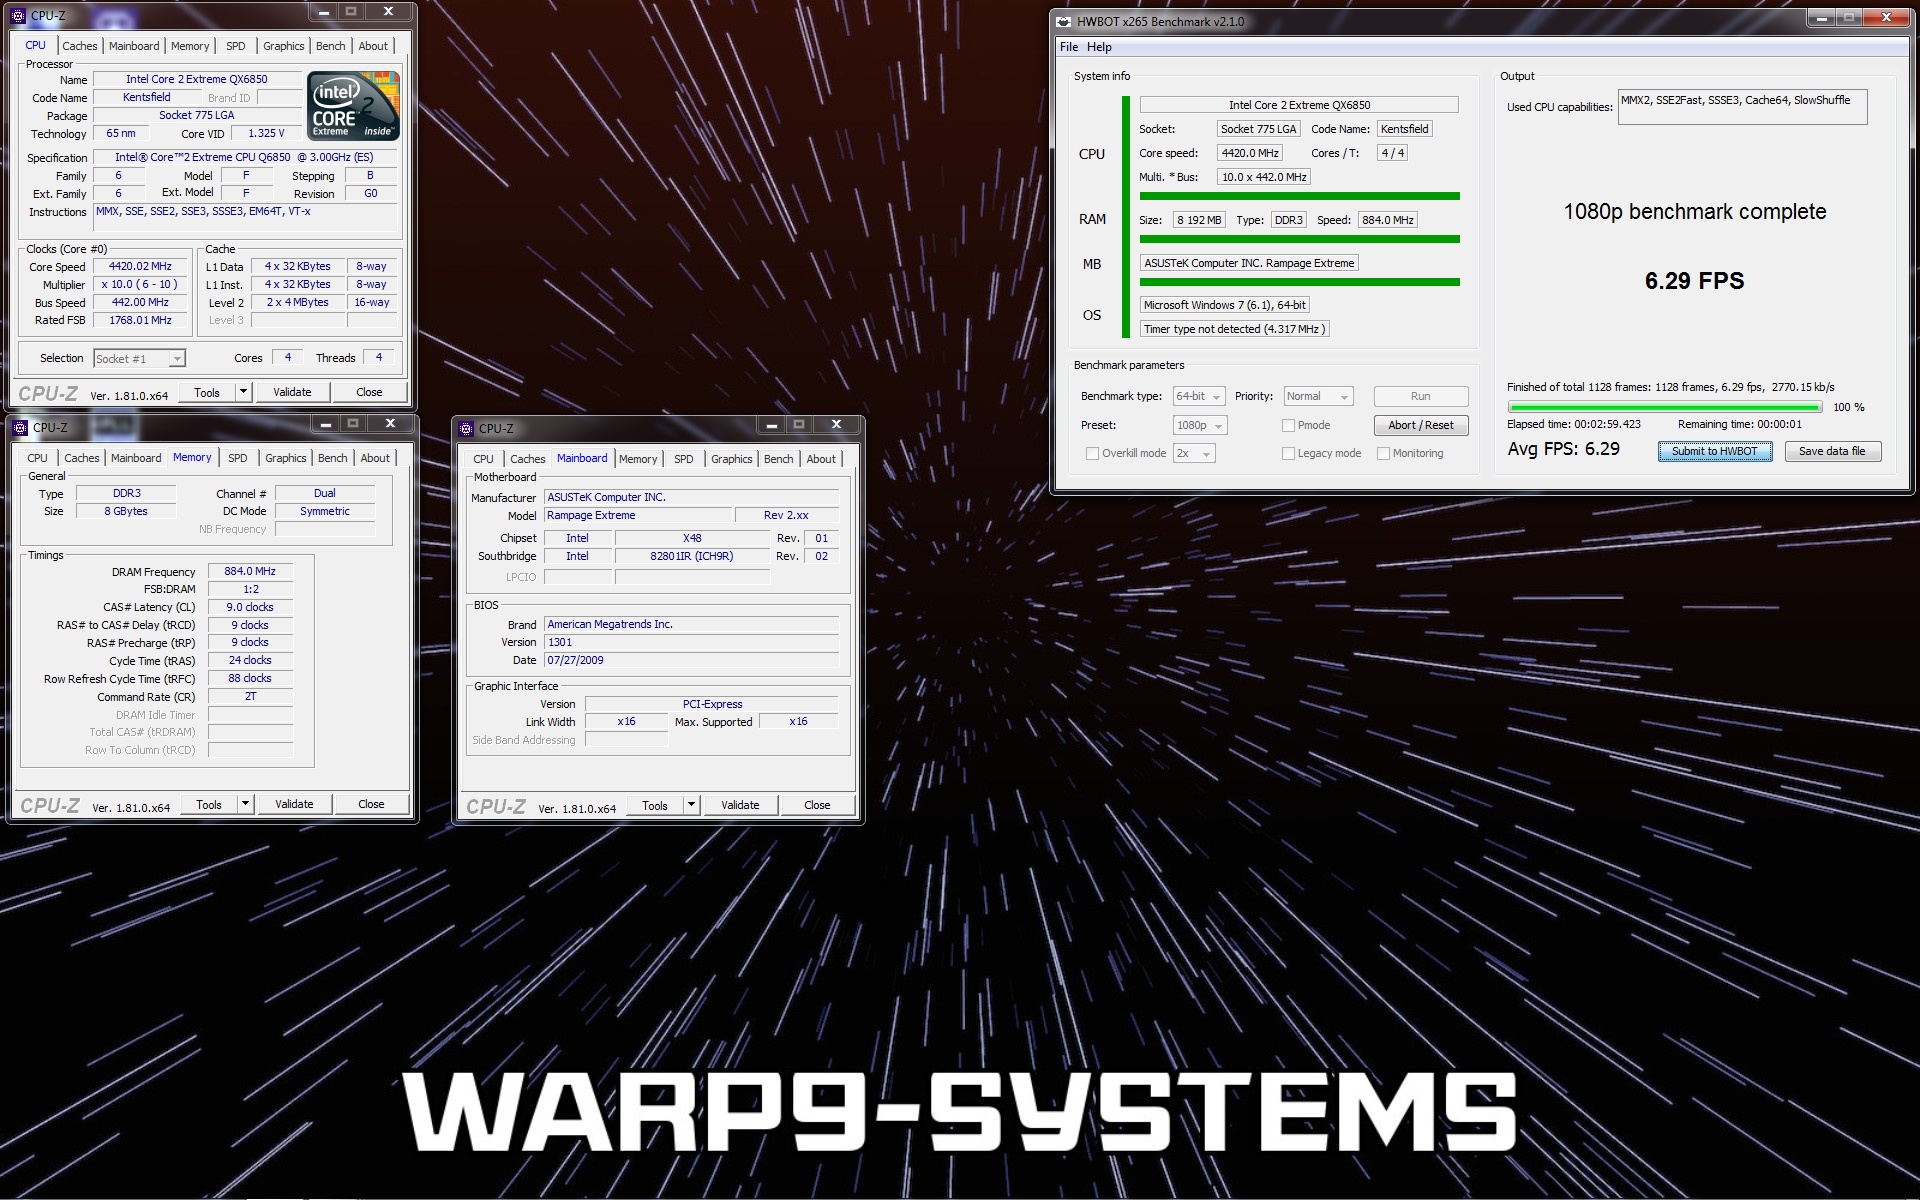Viewport: 1920px width, 1200px height.
Task: Click the benchmark progress bar
Action: point(1664,407)
